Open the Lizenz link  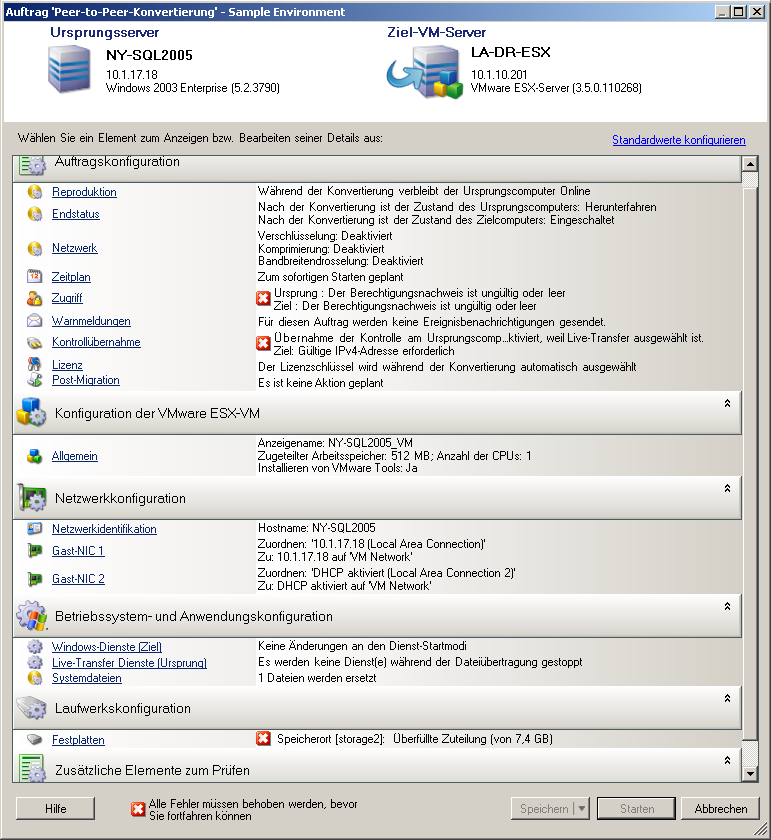point(67,365)
